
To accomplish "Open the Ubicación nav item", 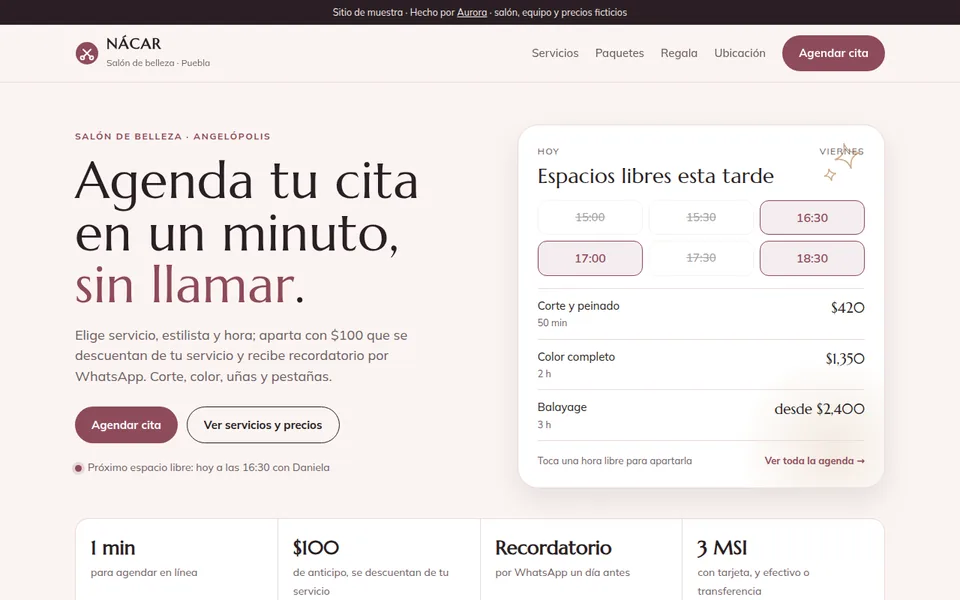I will coord(740,53).
